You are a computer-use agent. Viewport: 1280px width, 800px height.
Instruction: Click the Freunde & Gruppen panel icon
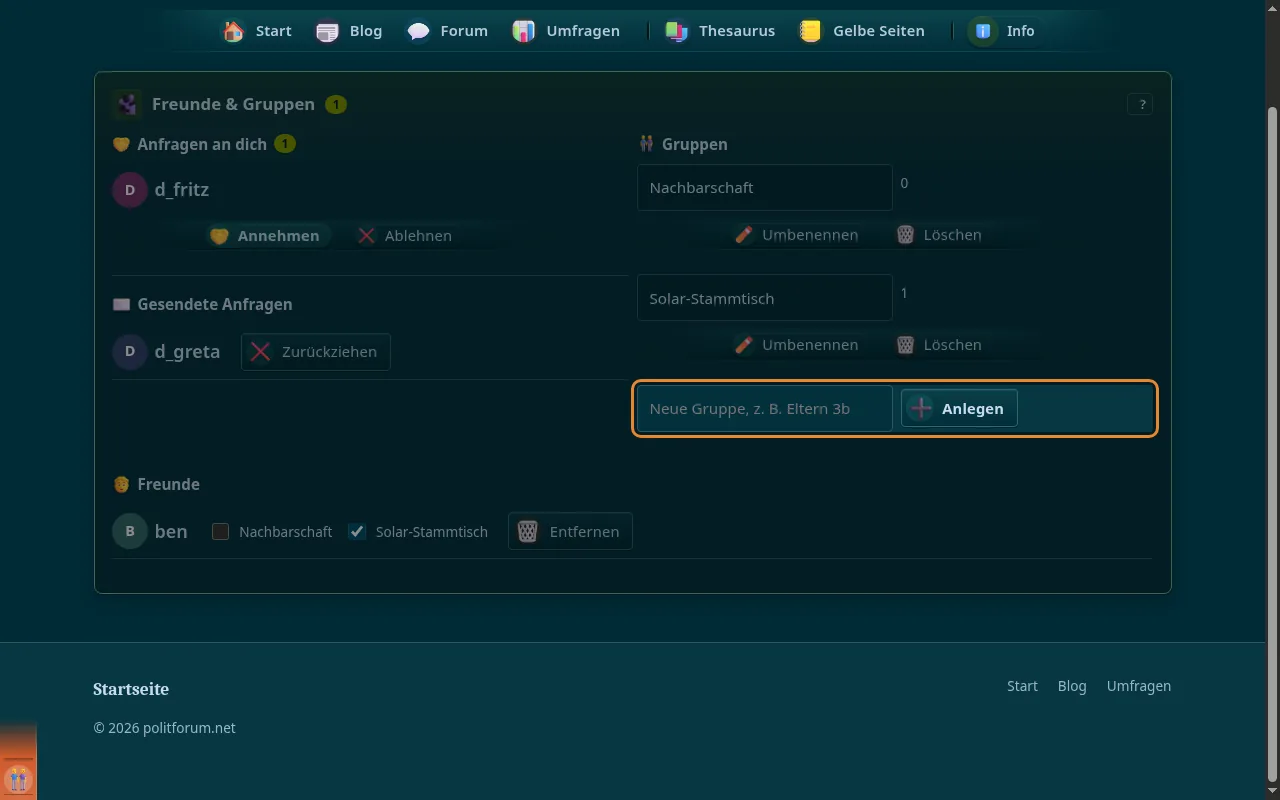pyautogui.click(x=127, y=104)
